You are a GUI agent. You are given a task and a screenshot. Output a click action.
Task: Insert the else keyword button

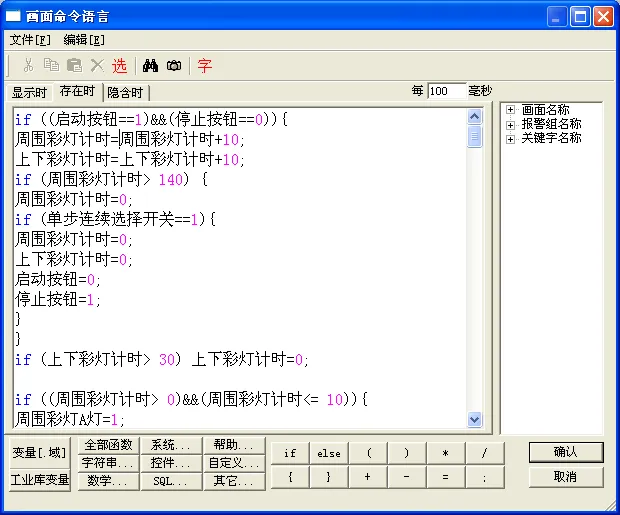coord(329,453)
